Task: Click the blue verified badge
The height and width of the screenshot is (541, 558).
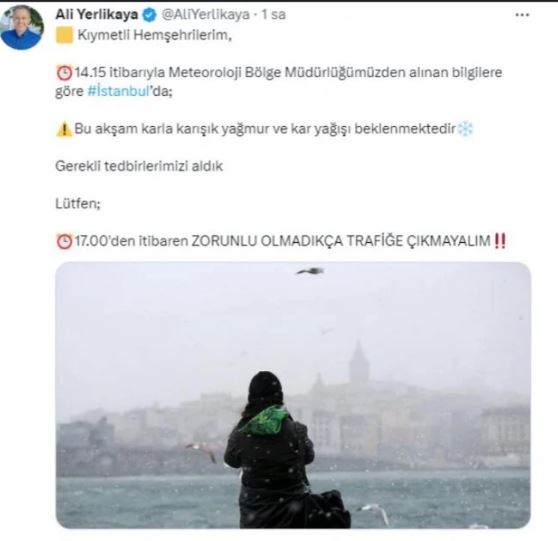Action: tap(149, 15)
